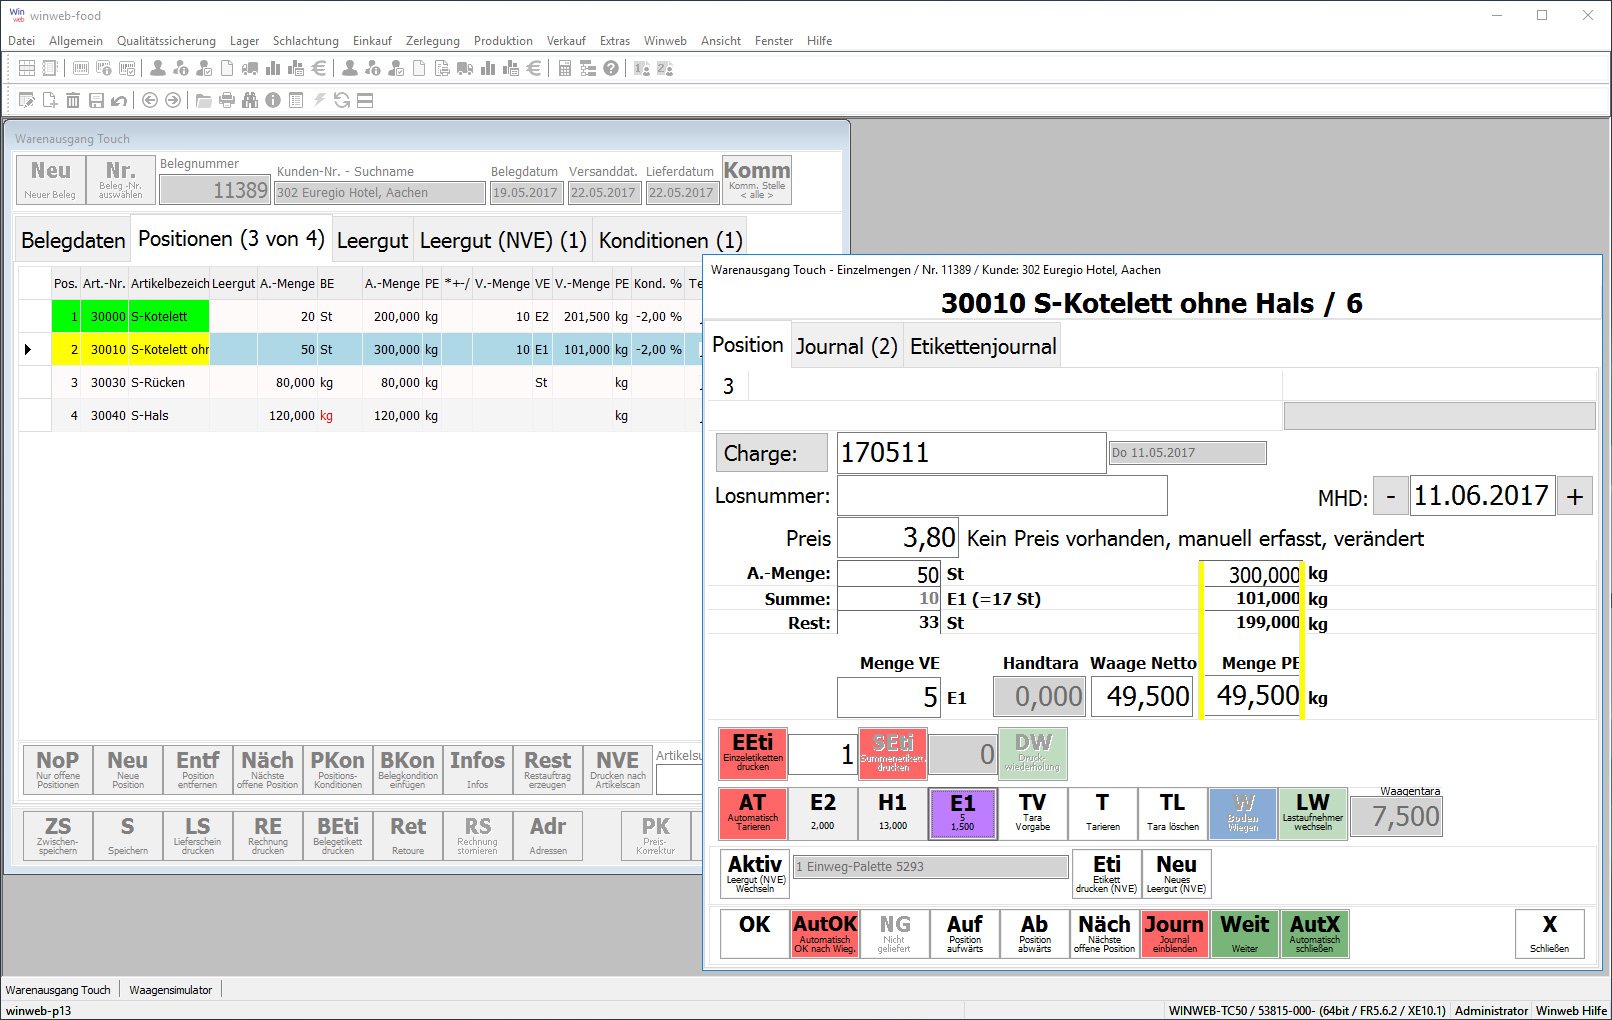Click the table grid icon in the top toolbar
This screenshot has height=1020, width=1612.
(x=27, y=69)
